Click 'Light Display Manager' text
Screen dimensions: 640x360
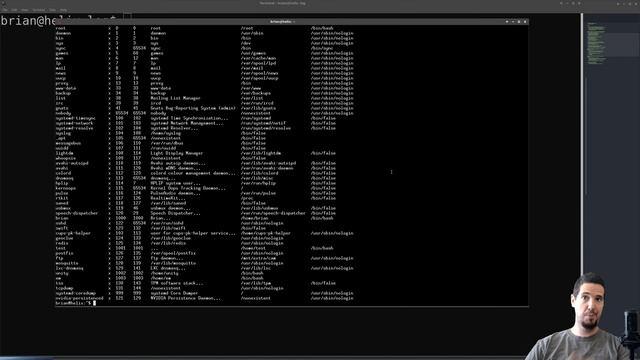[177, 153]
